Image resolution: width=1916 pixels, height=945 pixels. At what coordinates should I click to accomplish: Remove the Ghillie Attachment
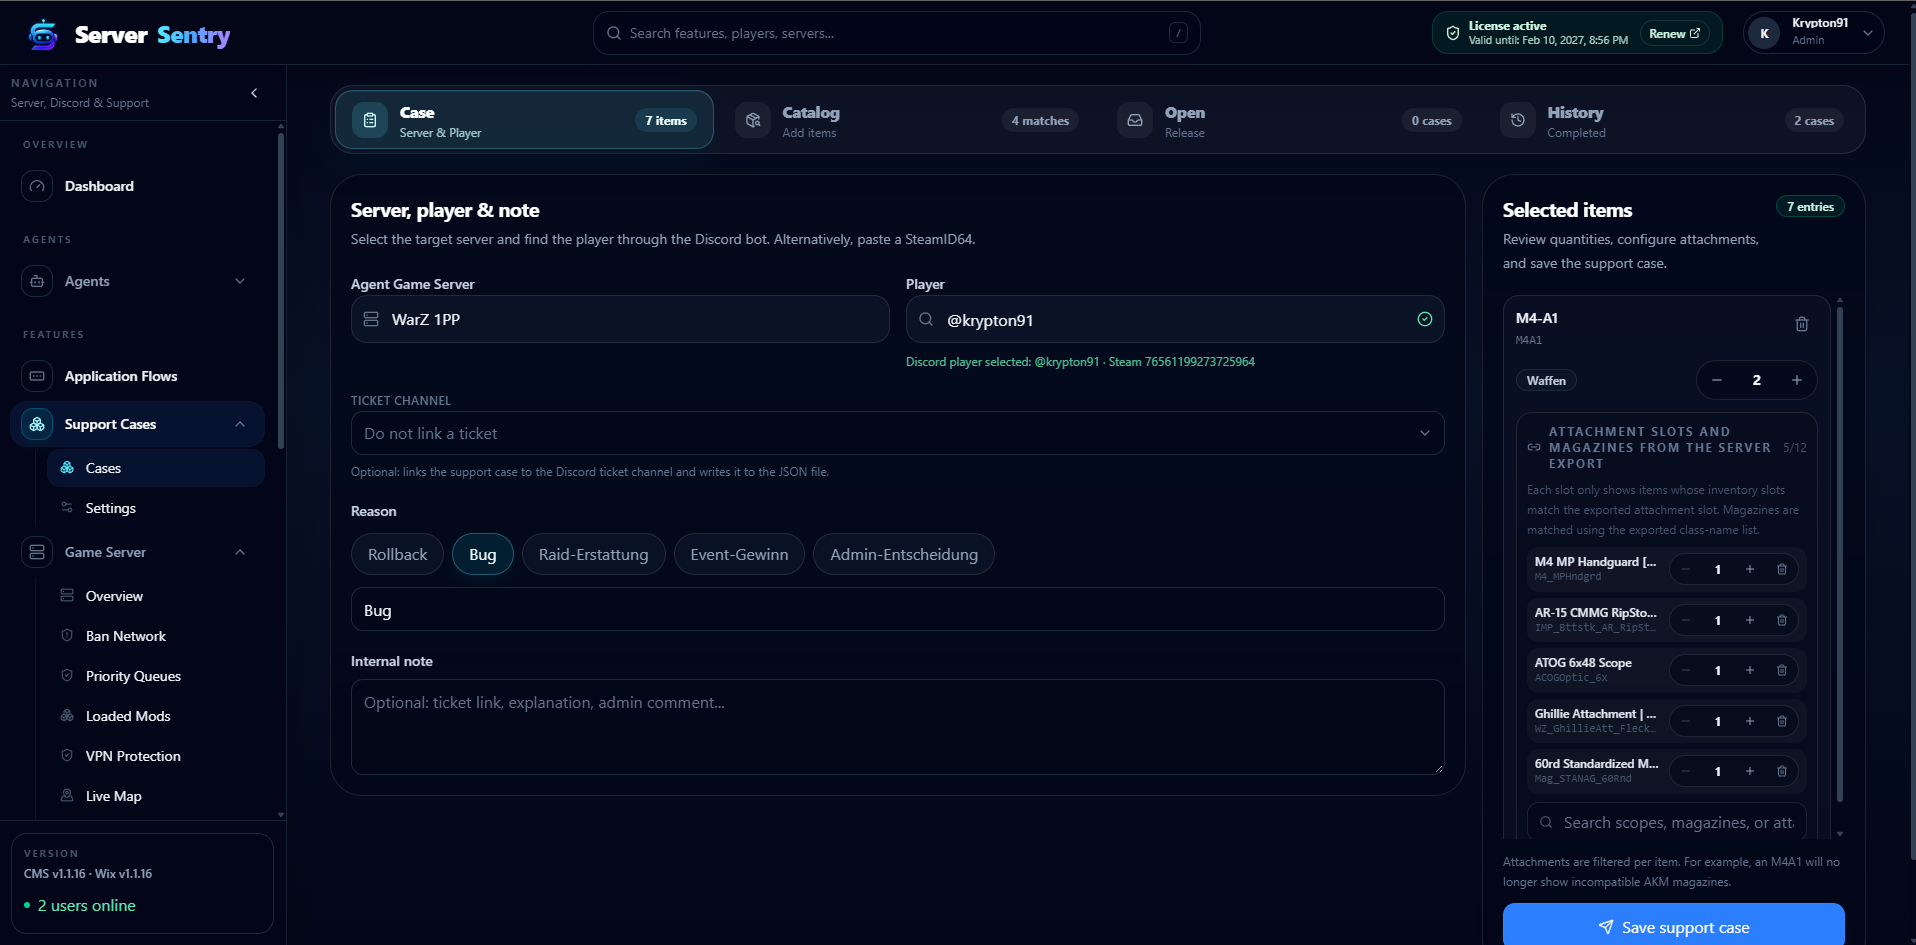1782,721
